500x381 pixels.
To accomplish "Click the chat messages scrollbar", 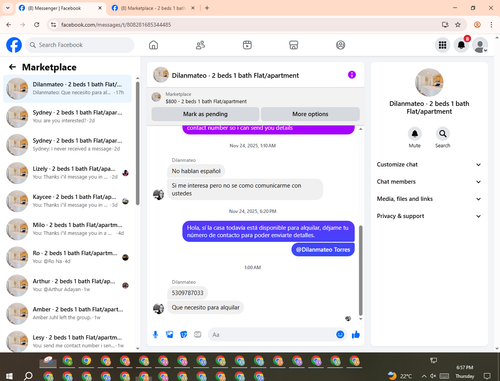I will 360,270.
